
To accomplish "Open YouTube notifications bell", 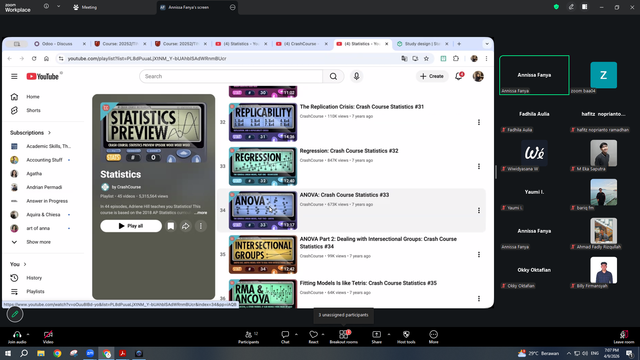I will 459,76.
